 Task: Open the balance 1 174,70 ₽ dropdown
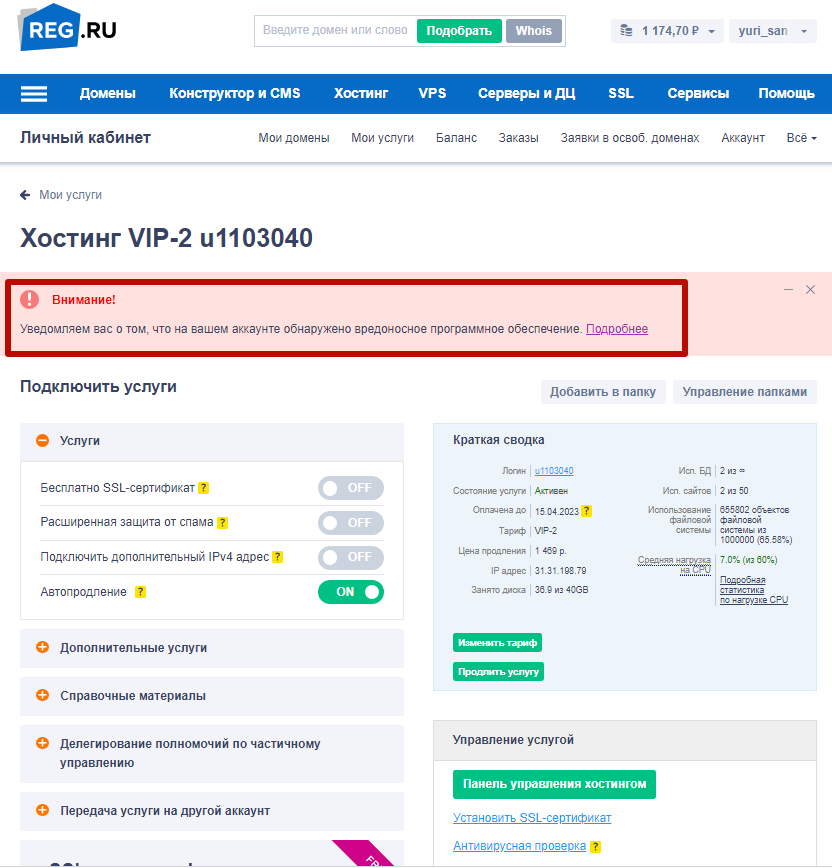pos(667,30)
